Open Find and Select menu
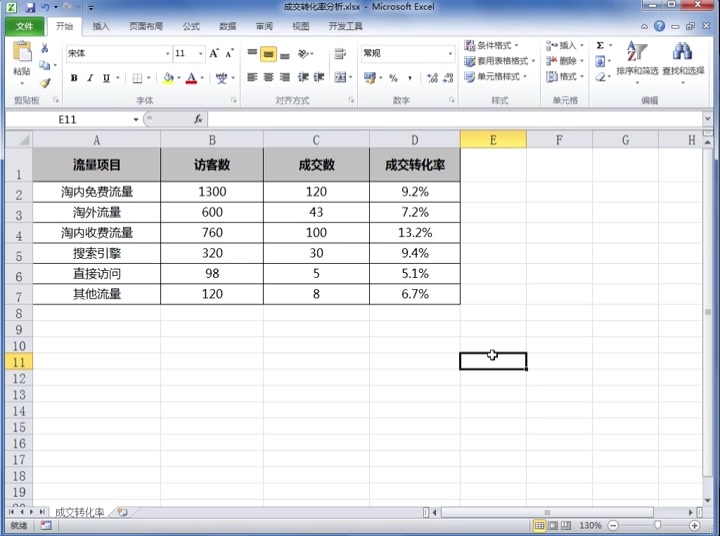 click(x=683, y=62)
